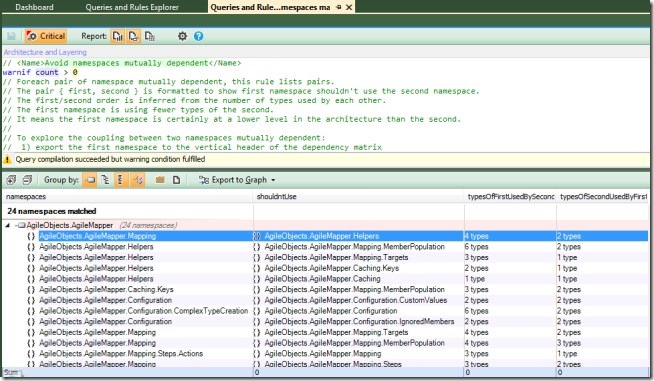Click '24 namespaces matched' summary text

[x=52, y=211]
